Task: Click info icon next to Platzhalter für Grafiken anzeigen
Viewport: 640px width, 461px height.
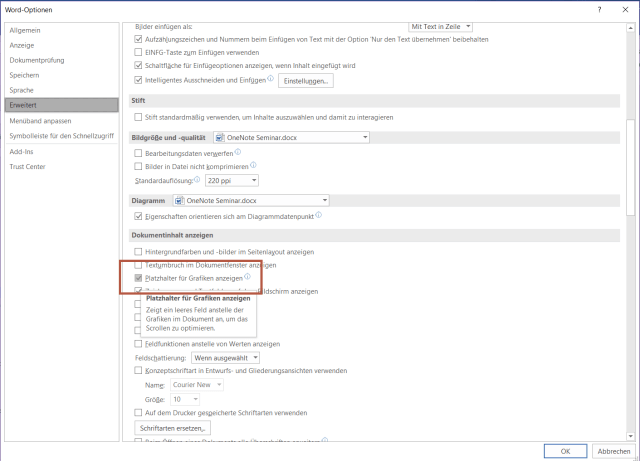Action: click(247, 278)
